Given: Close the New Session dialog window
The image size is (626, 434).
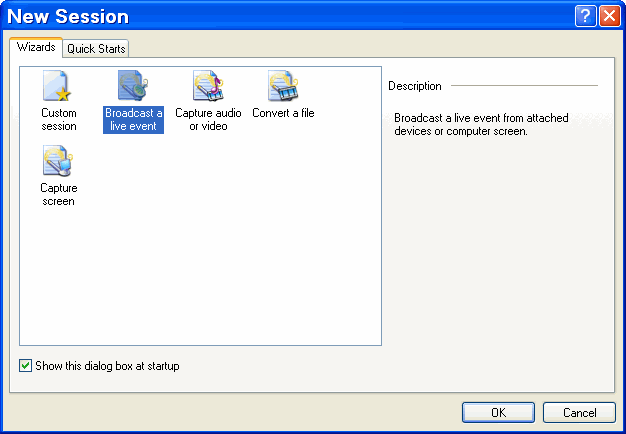Looking at the screenshot, I should click(610, 16).
